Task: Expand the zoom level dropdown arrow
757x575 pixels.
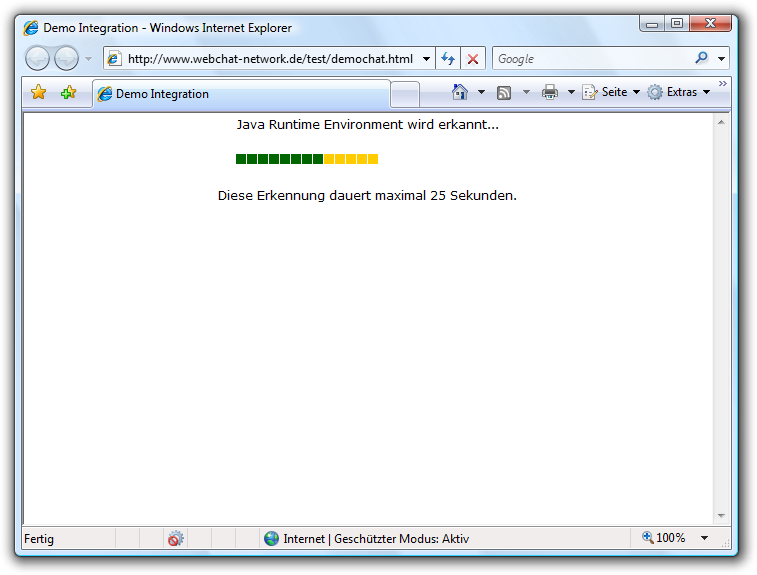Action: point(705,538)
